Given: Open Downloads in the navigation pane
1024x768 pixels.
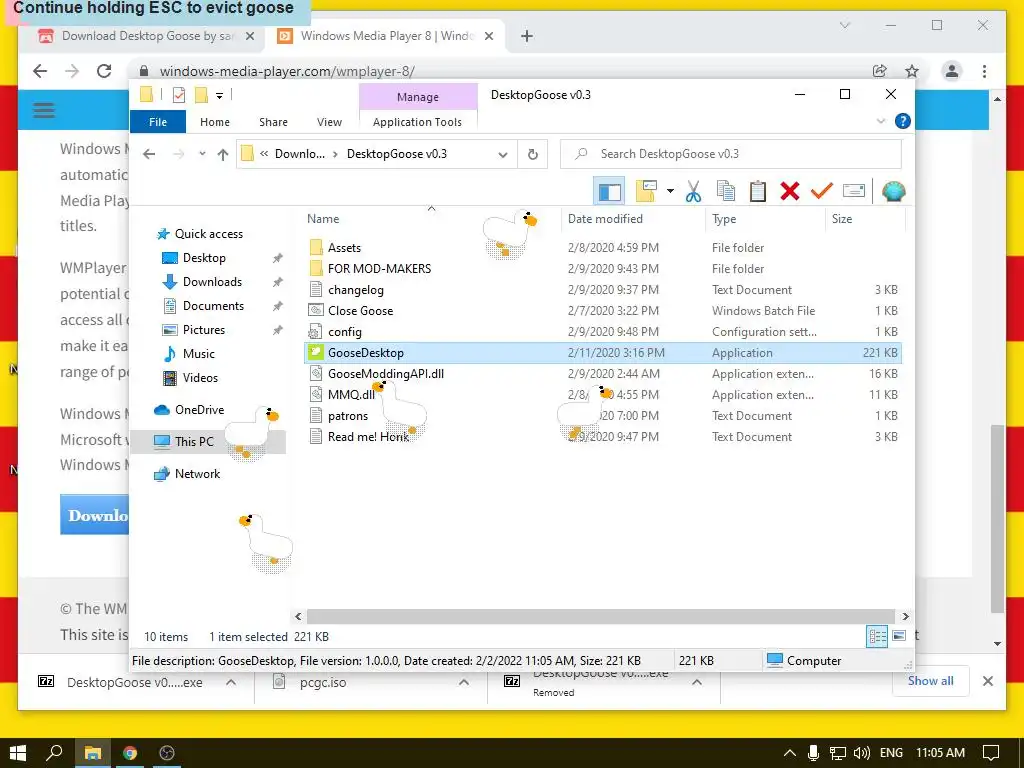Looking at the screenshot, I should (x=212, y=282).
